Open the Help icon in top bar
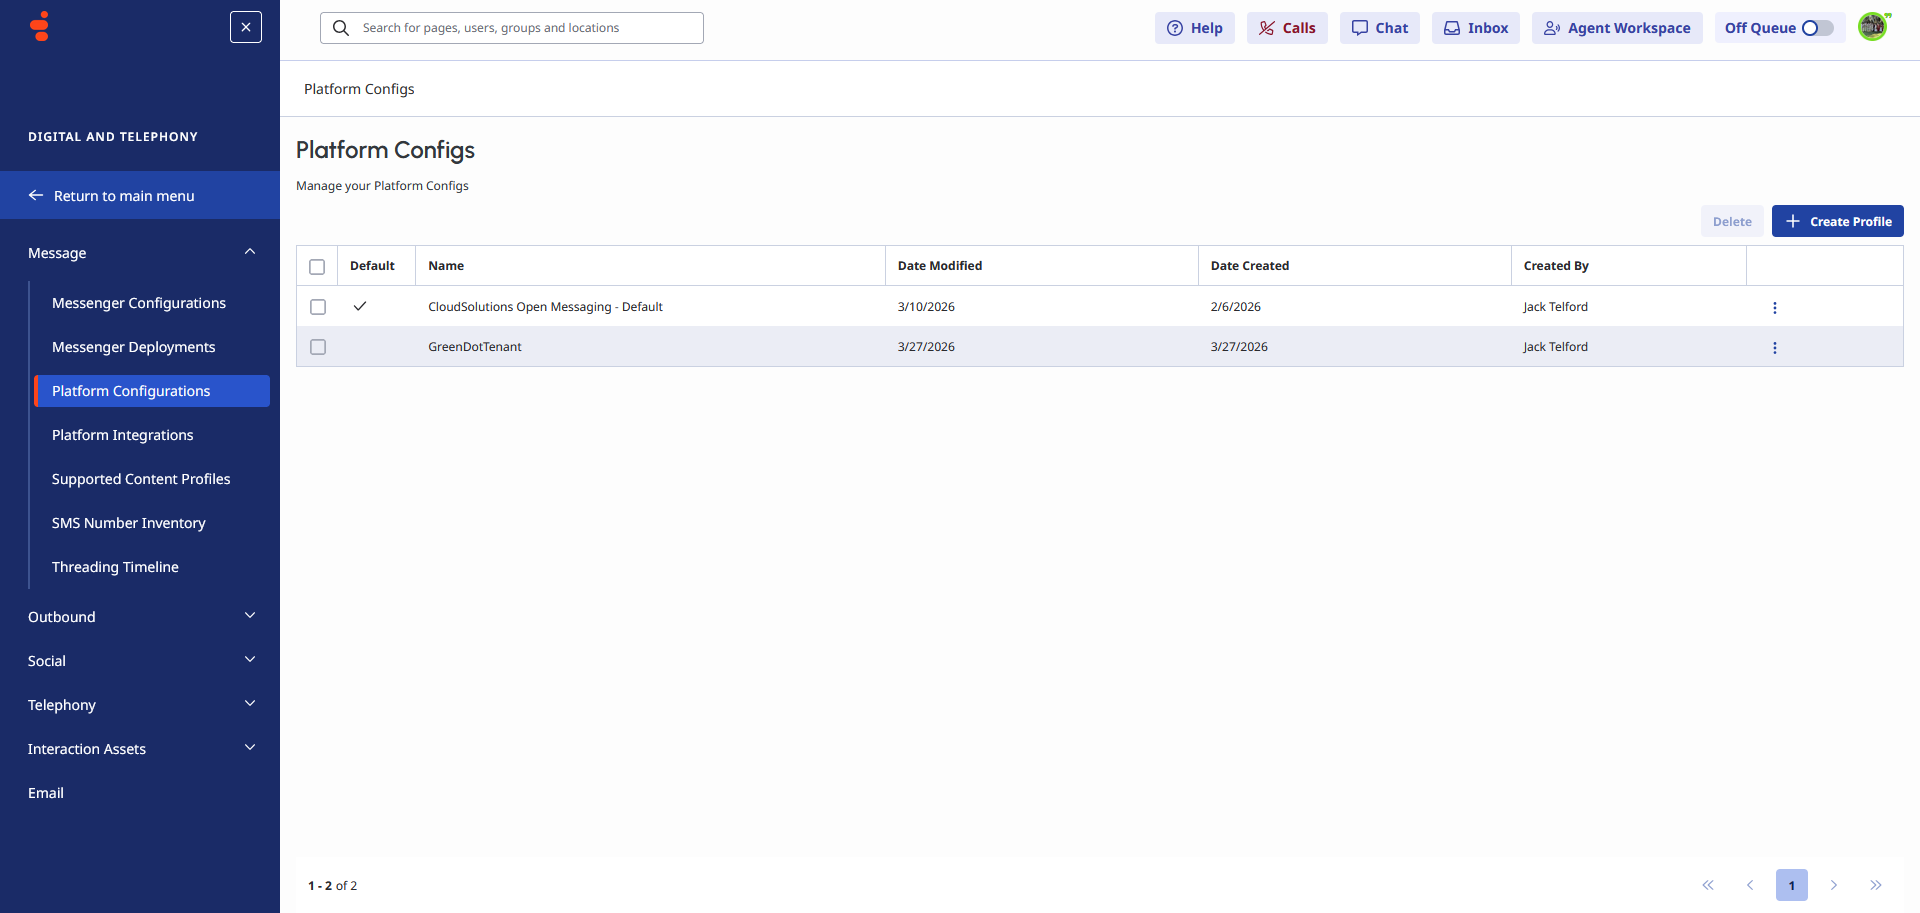1920x913 pixels. tap(1194, 27)
